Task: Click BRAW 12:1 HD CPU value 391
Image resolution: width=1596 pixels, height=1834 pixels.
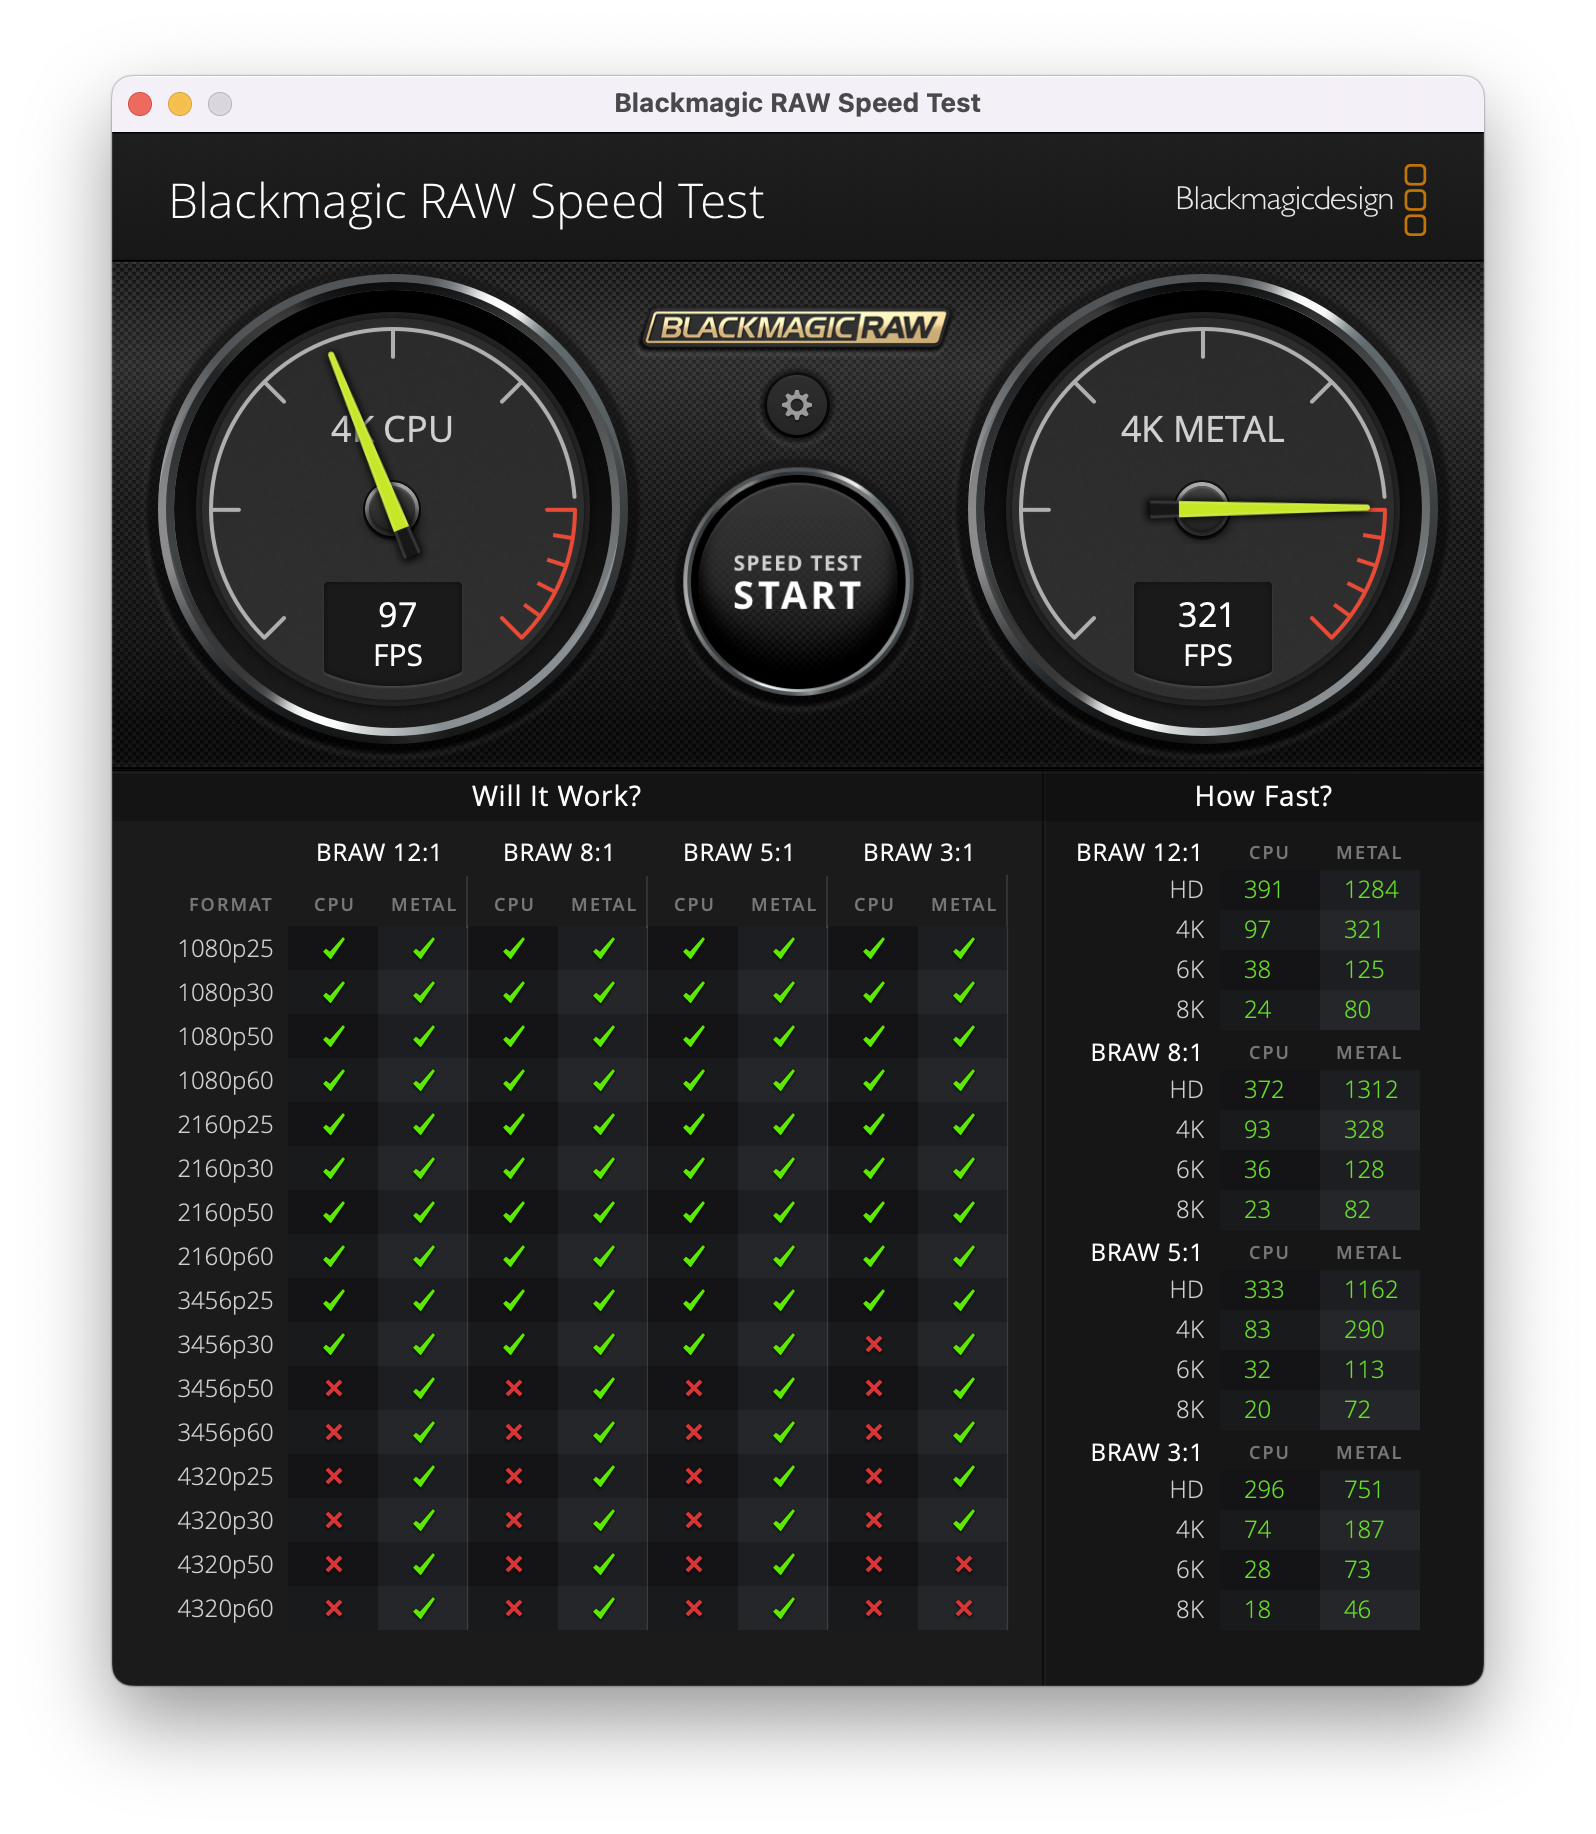Action: [1263, 889]
